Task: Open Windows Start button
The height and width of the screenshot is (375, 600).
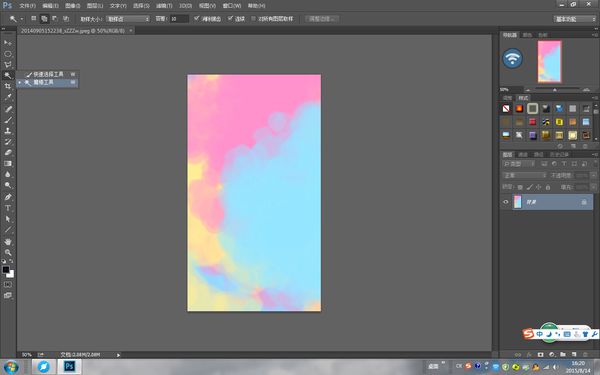Action: point(11,367)
